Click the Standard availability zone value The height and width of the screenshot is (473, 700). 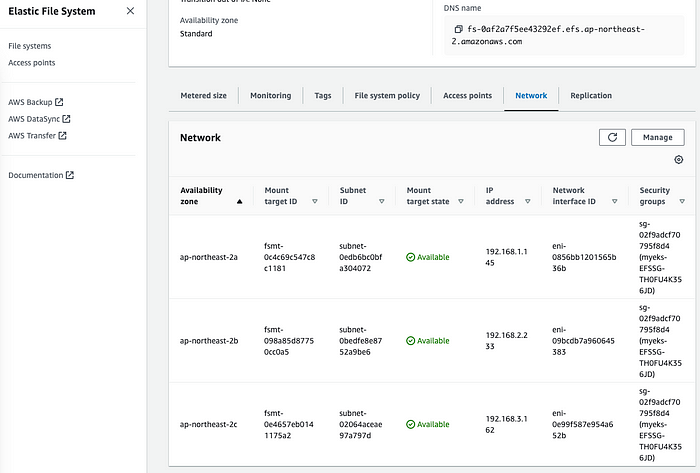point(196,34)
